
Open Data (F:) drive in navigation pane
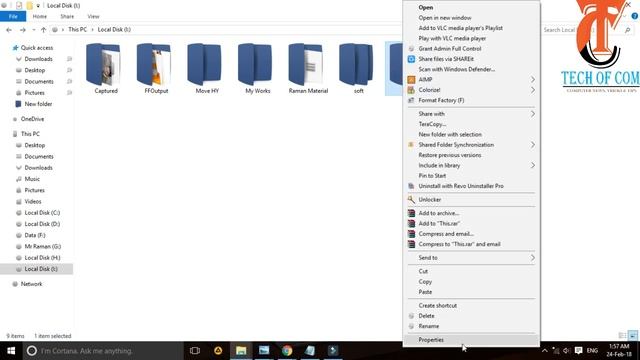pyautogui.click(x=35, y=235)
